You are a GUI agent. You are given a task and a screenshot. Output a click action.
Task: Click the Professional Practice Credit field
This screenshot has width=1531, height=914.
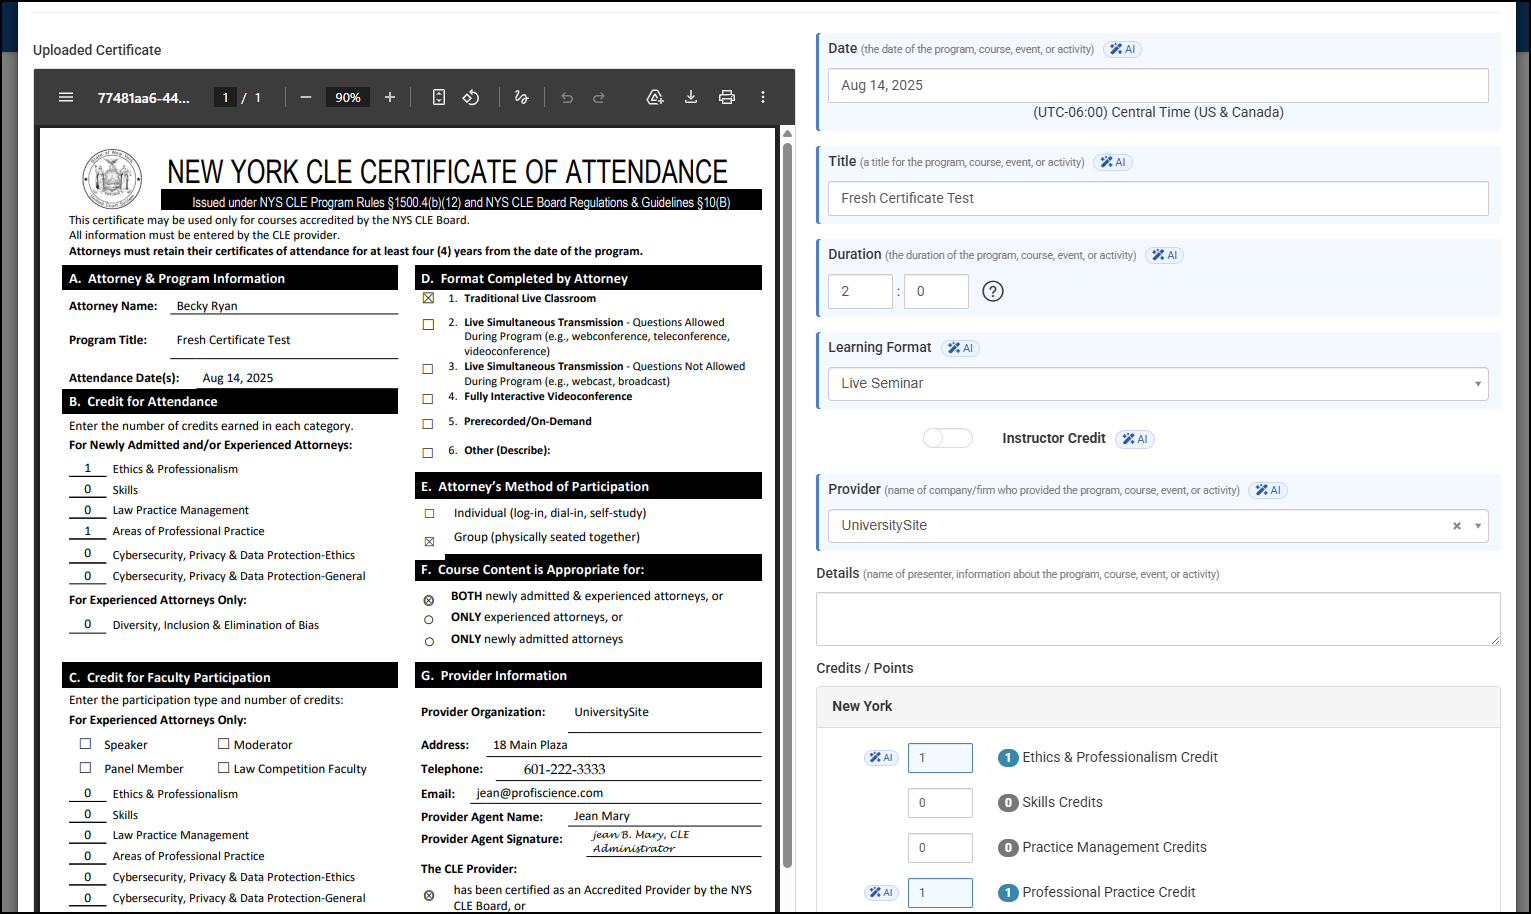click(940, 893)
